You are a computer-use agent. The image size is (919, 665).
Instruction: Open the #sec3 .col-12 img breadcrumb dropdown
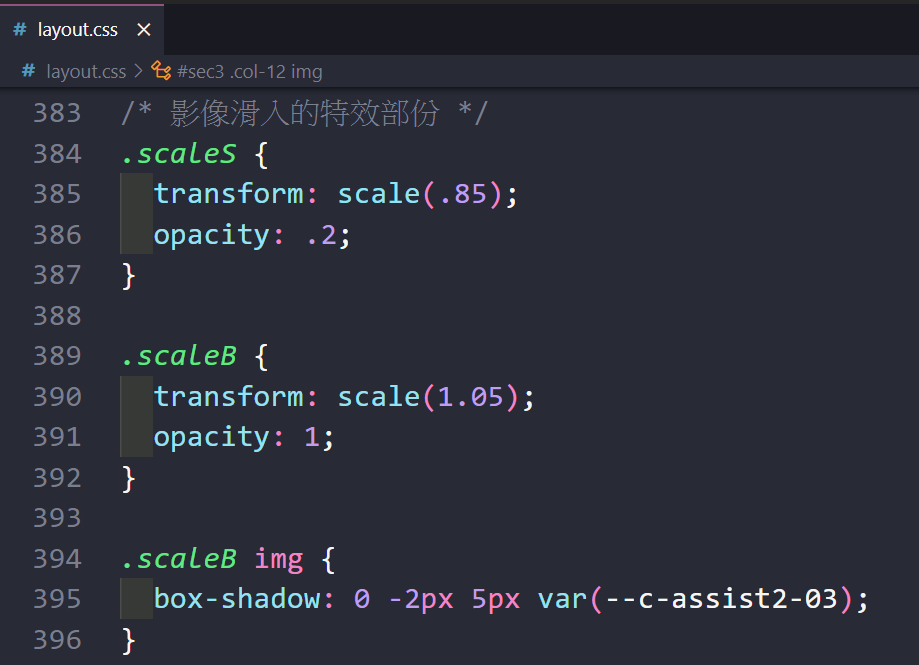point(249,71)
